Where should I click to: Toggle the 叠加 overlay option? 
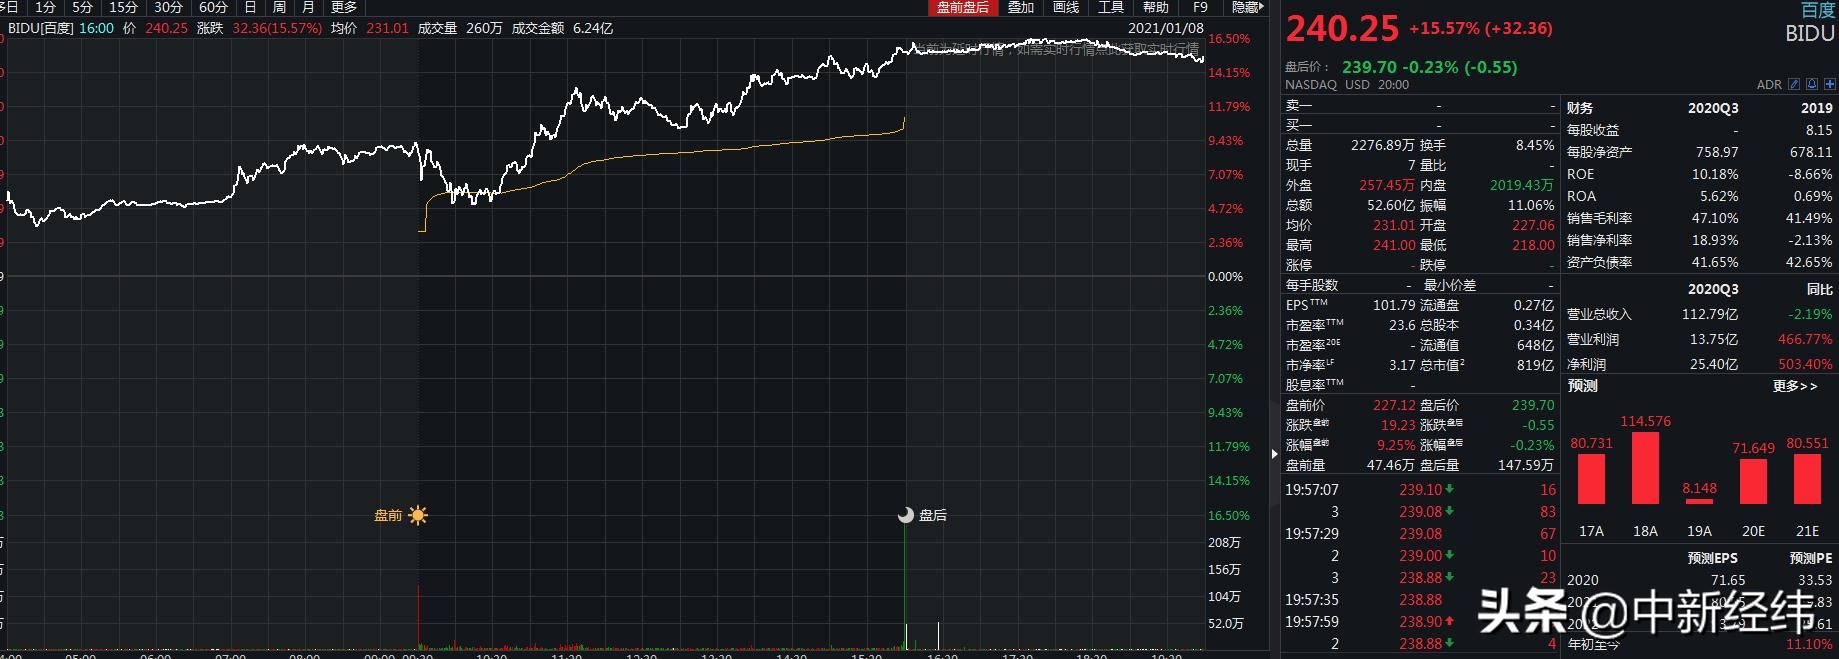1020,7
